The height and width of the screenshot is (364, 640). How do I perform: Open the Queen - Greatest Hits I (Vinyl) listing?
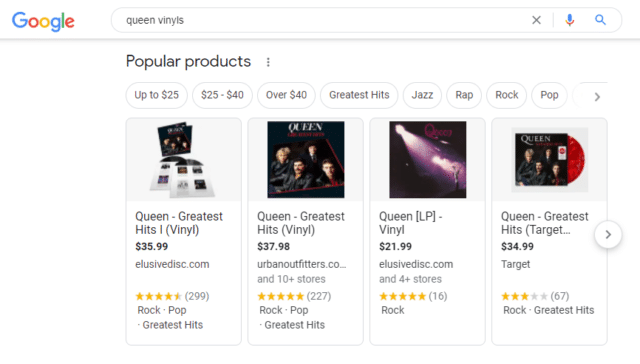179,223
